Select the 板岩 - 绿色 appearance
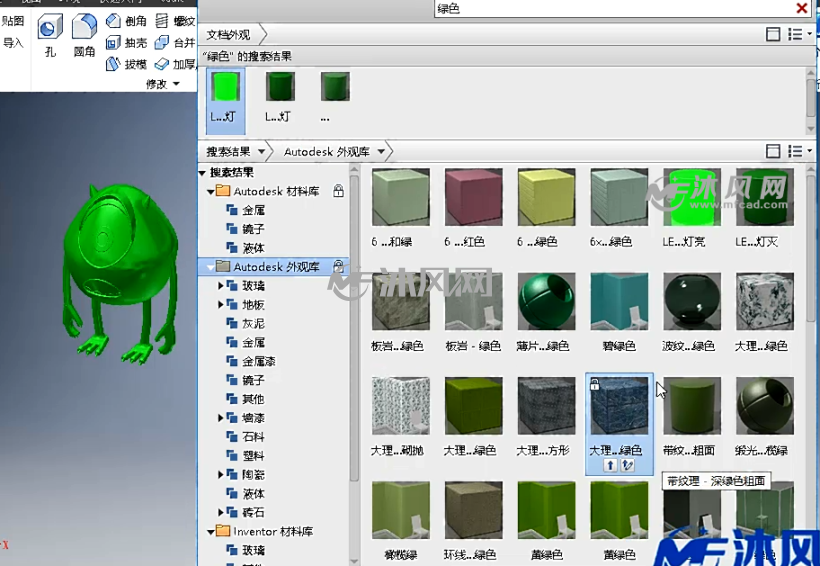This screenshot has height=566, width=820. (x=473, y=302)
